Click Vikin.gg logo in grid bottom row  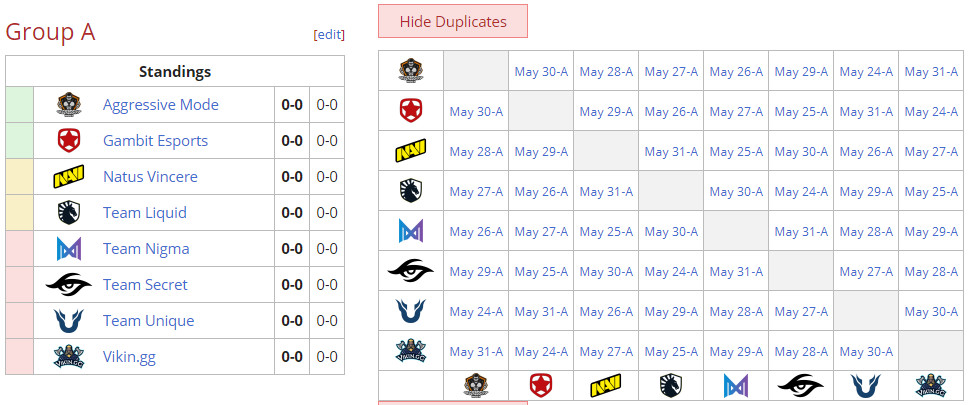(x=931, y=385)
